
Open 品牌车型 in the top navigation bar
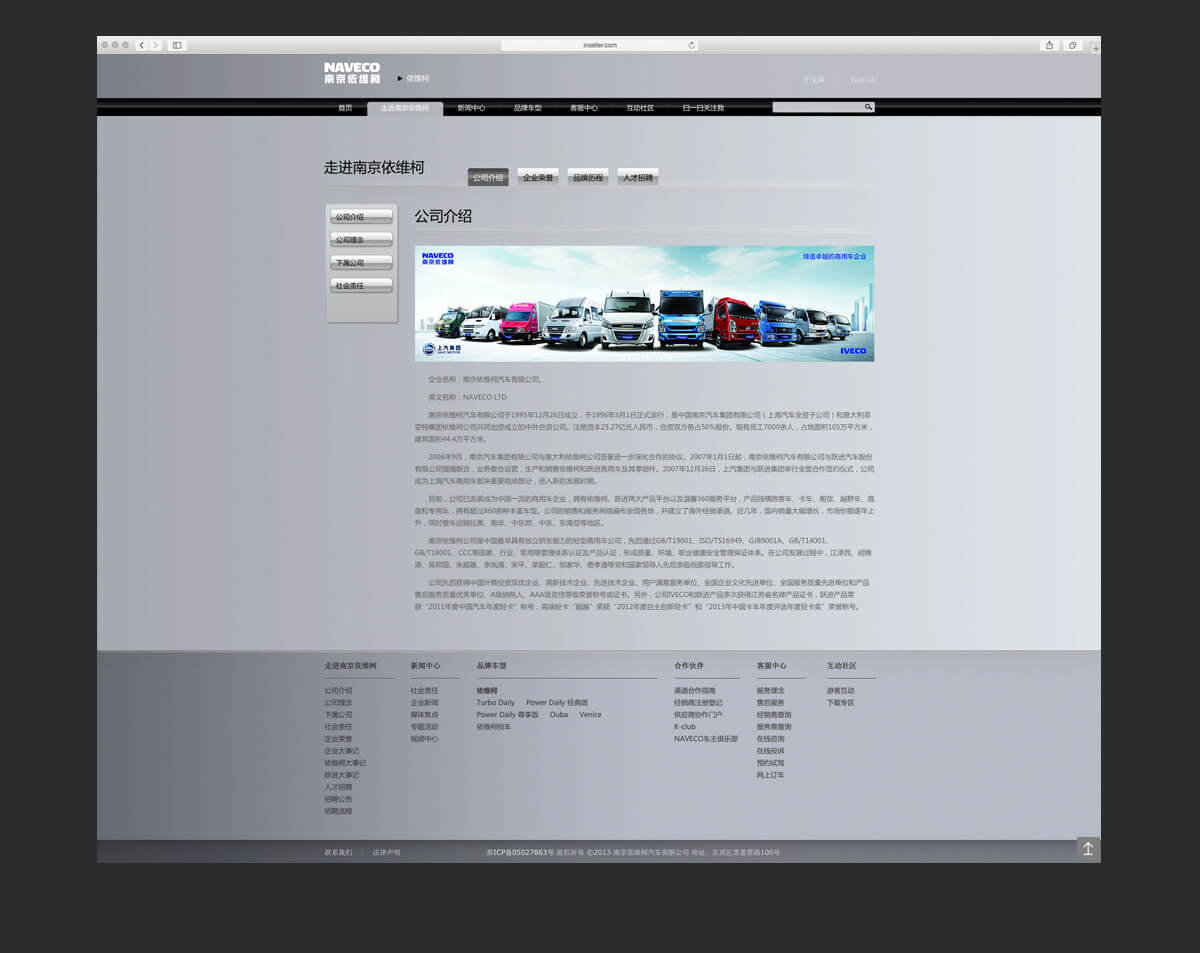point(527,108)
